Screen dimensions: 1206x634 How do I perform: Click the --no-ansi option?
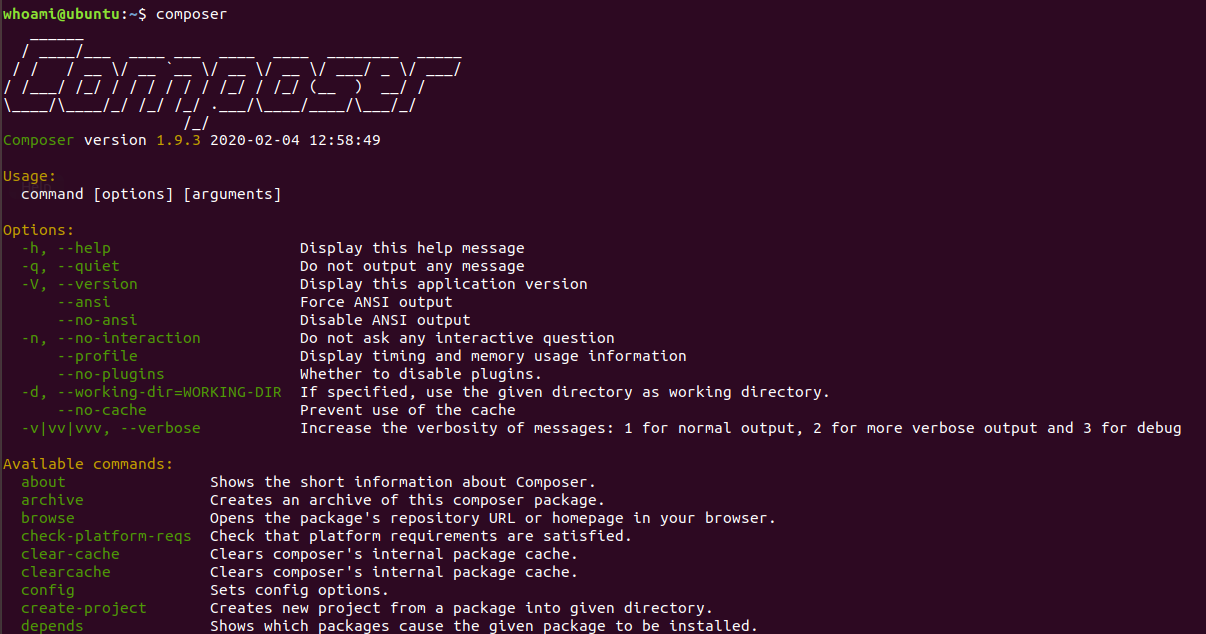point(98,320)
